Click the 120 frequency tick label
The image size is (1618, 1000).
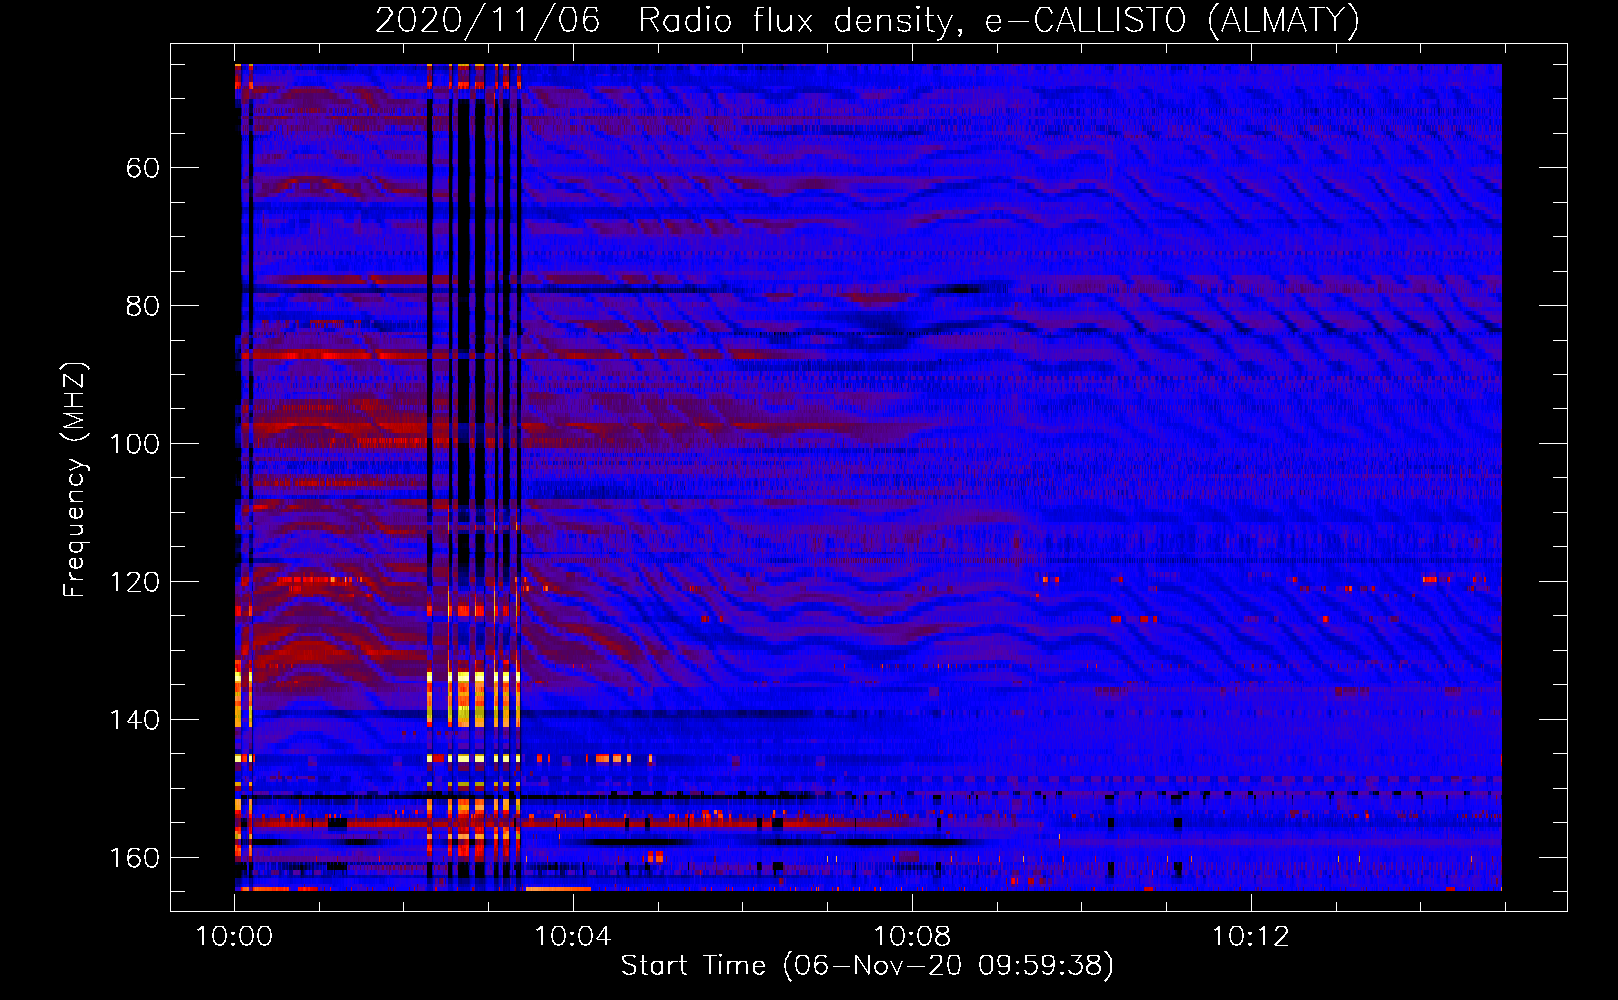point(135,582)
